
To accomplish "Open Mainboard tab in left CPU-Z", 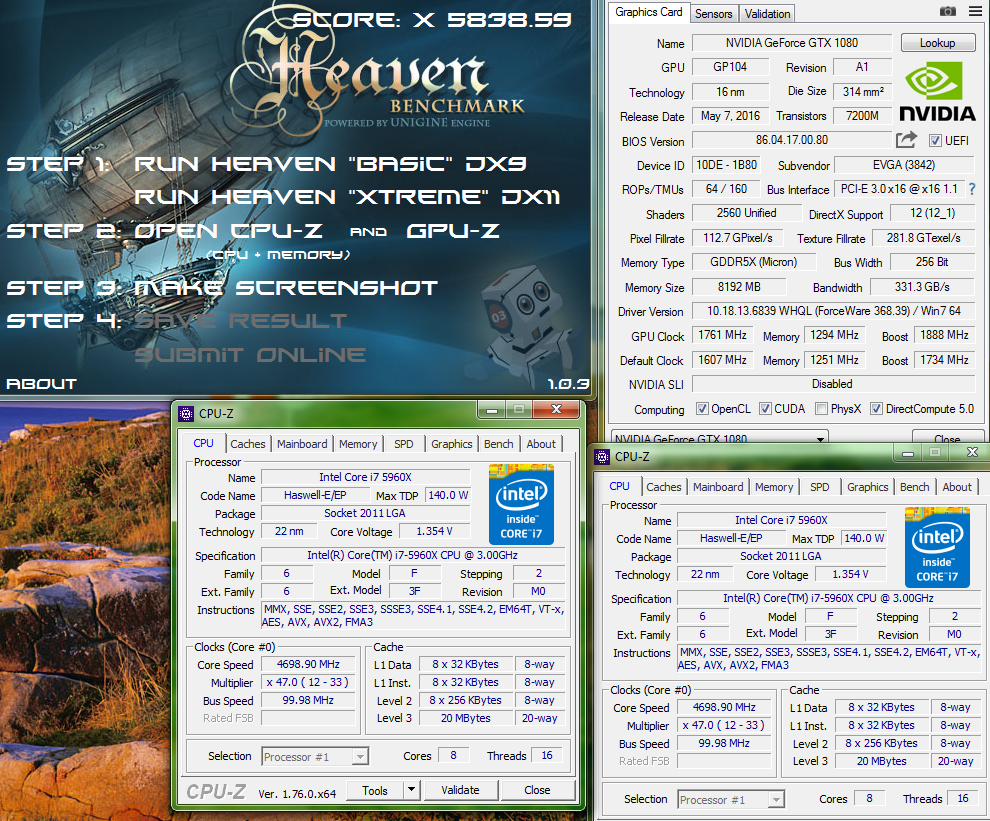I will click(302, 444).
